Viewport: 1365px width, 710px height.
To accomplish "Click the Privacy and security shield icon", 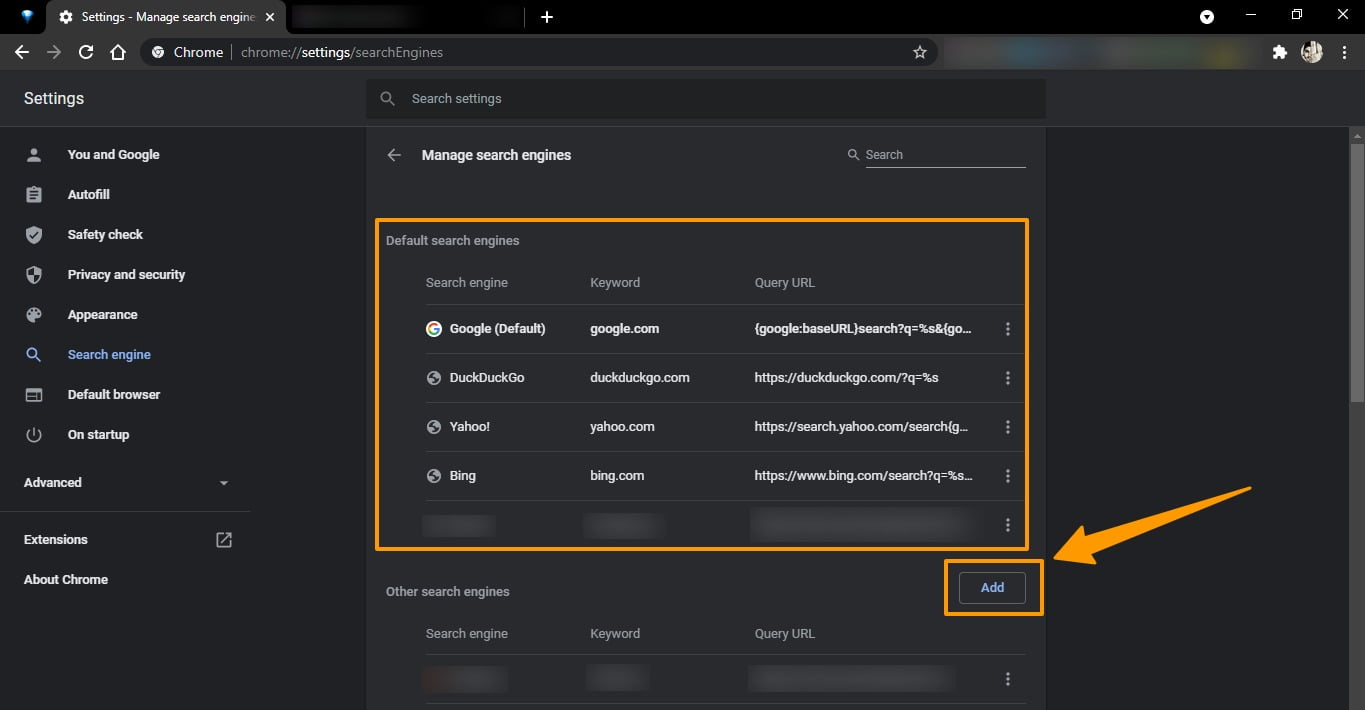I will pyautogui.click(x=34, y=275).
